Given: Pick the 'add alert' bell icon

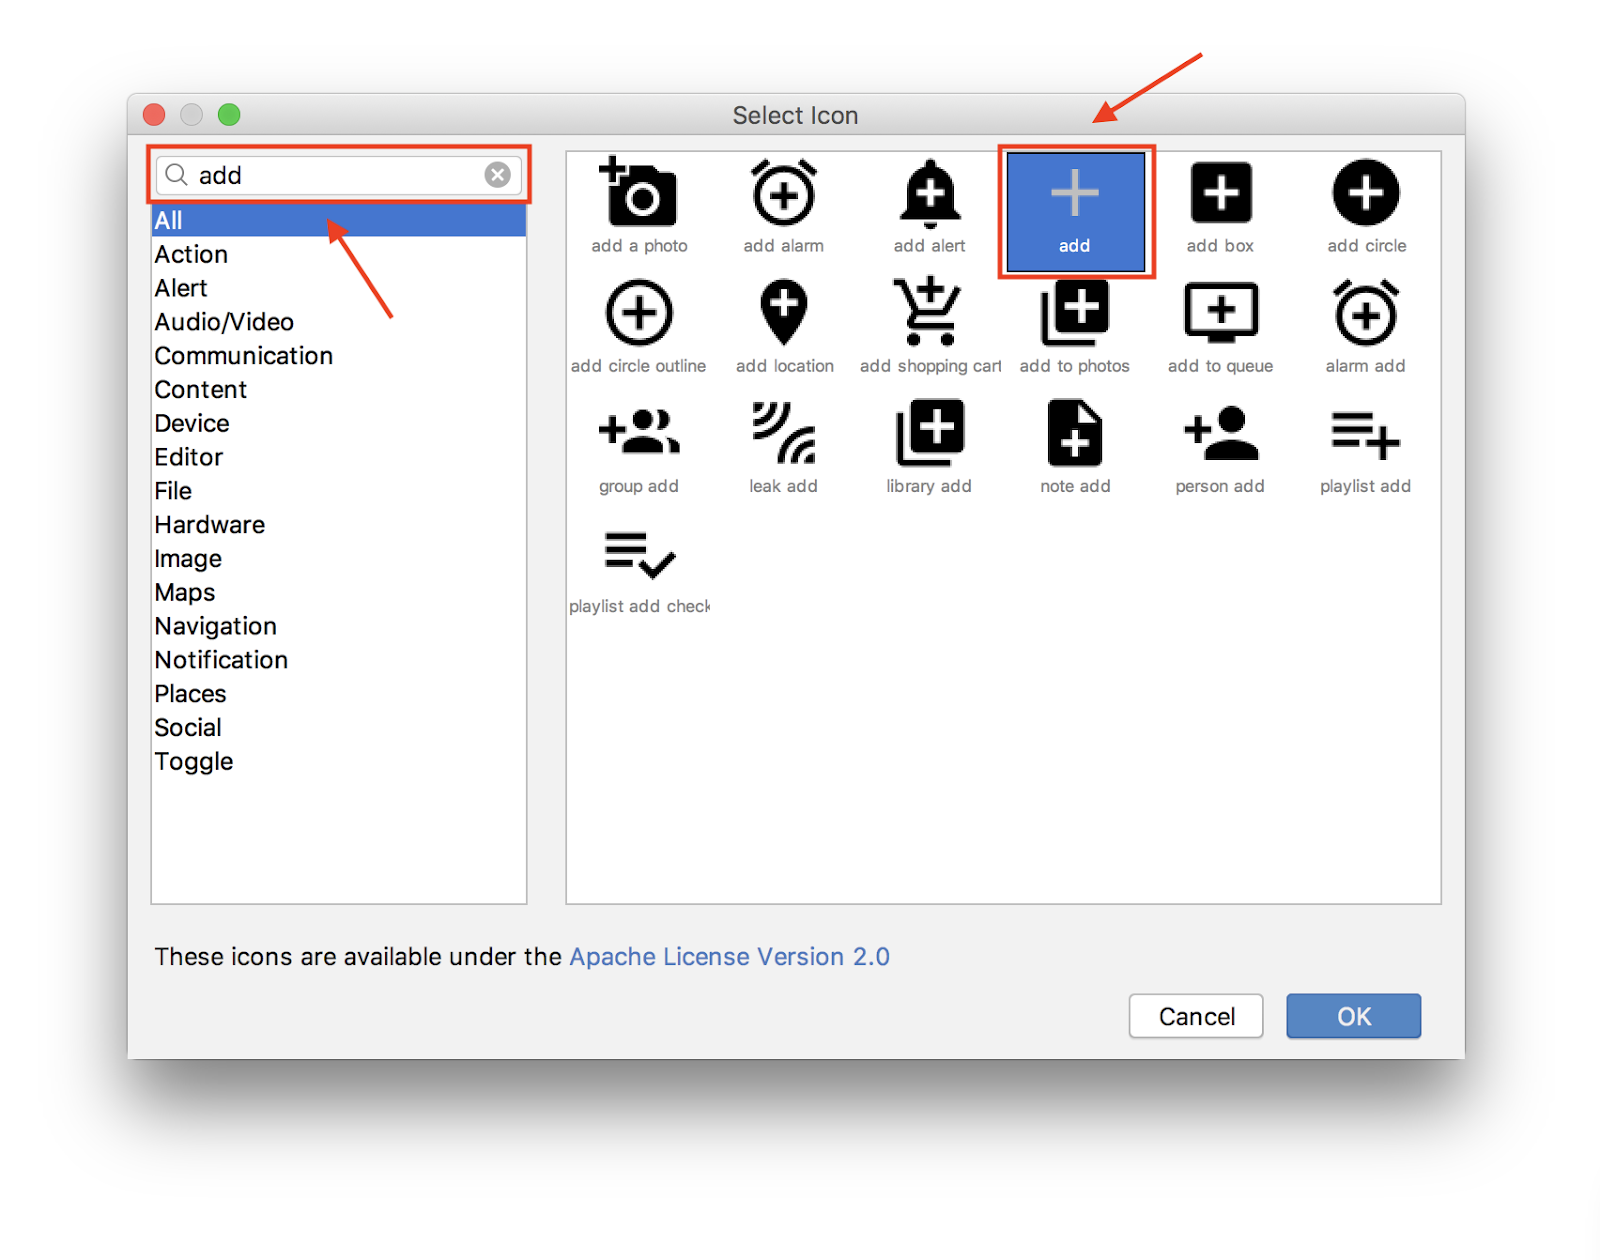Looking at the screenshot, I should click(x=929, y=195).
